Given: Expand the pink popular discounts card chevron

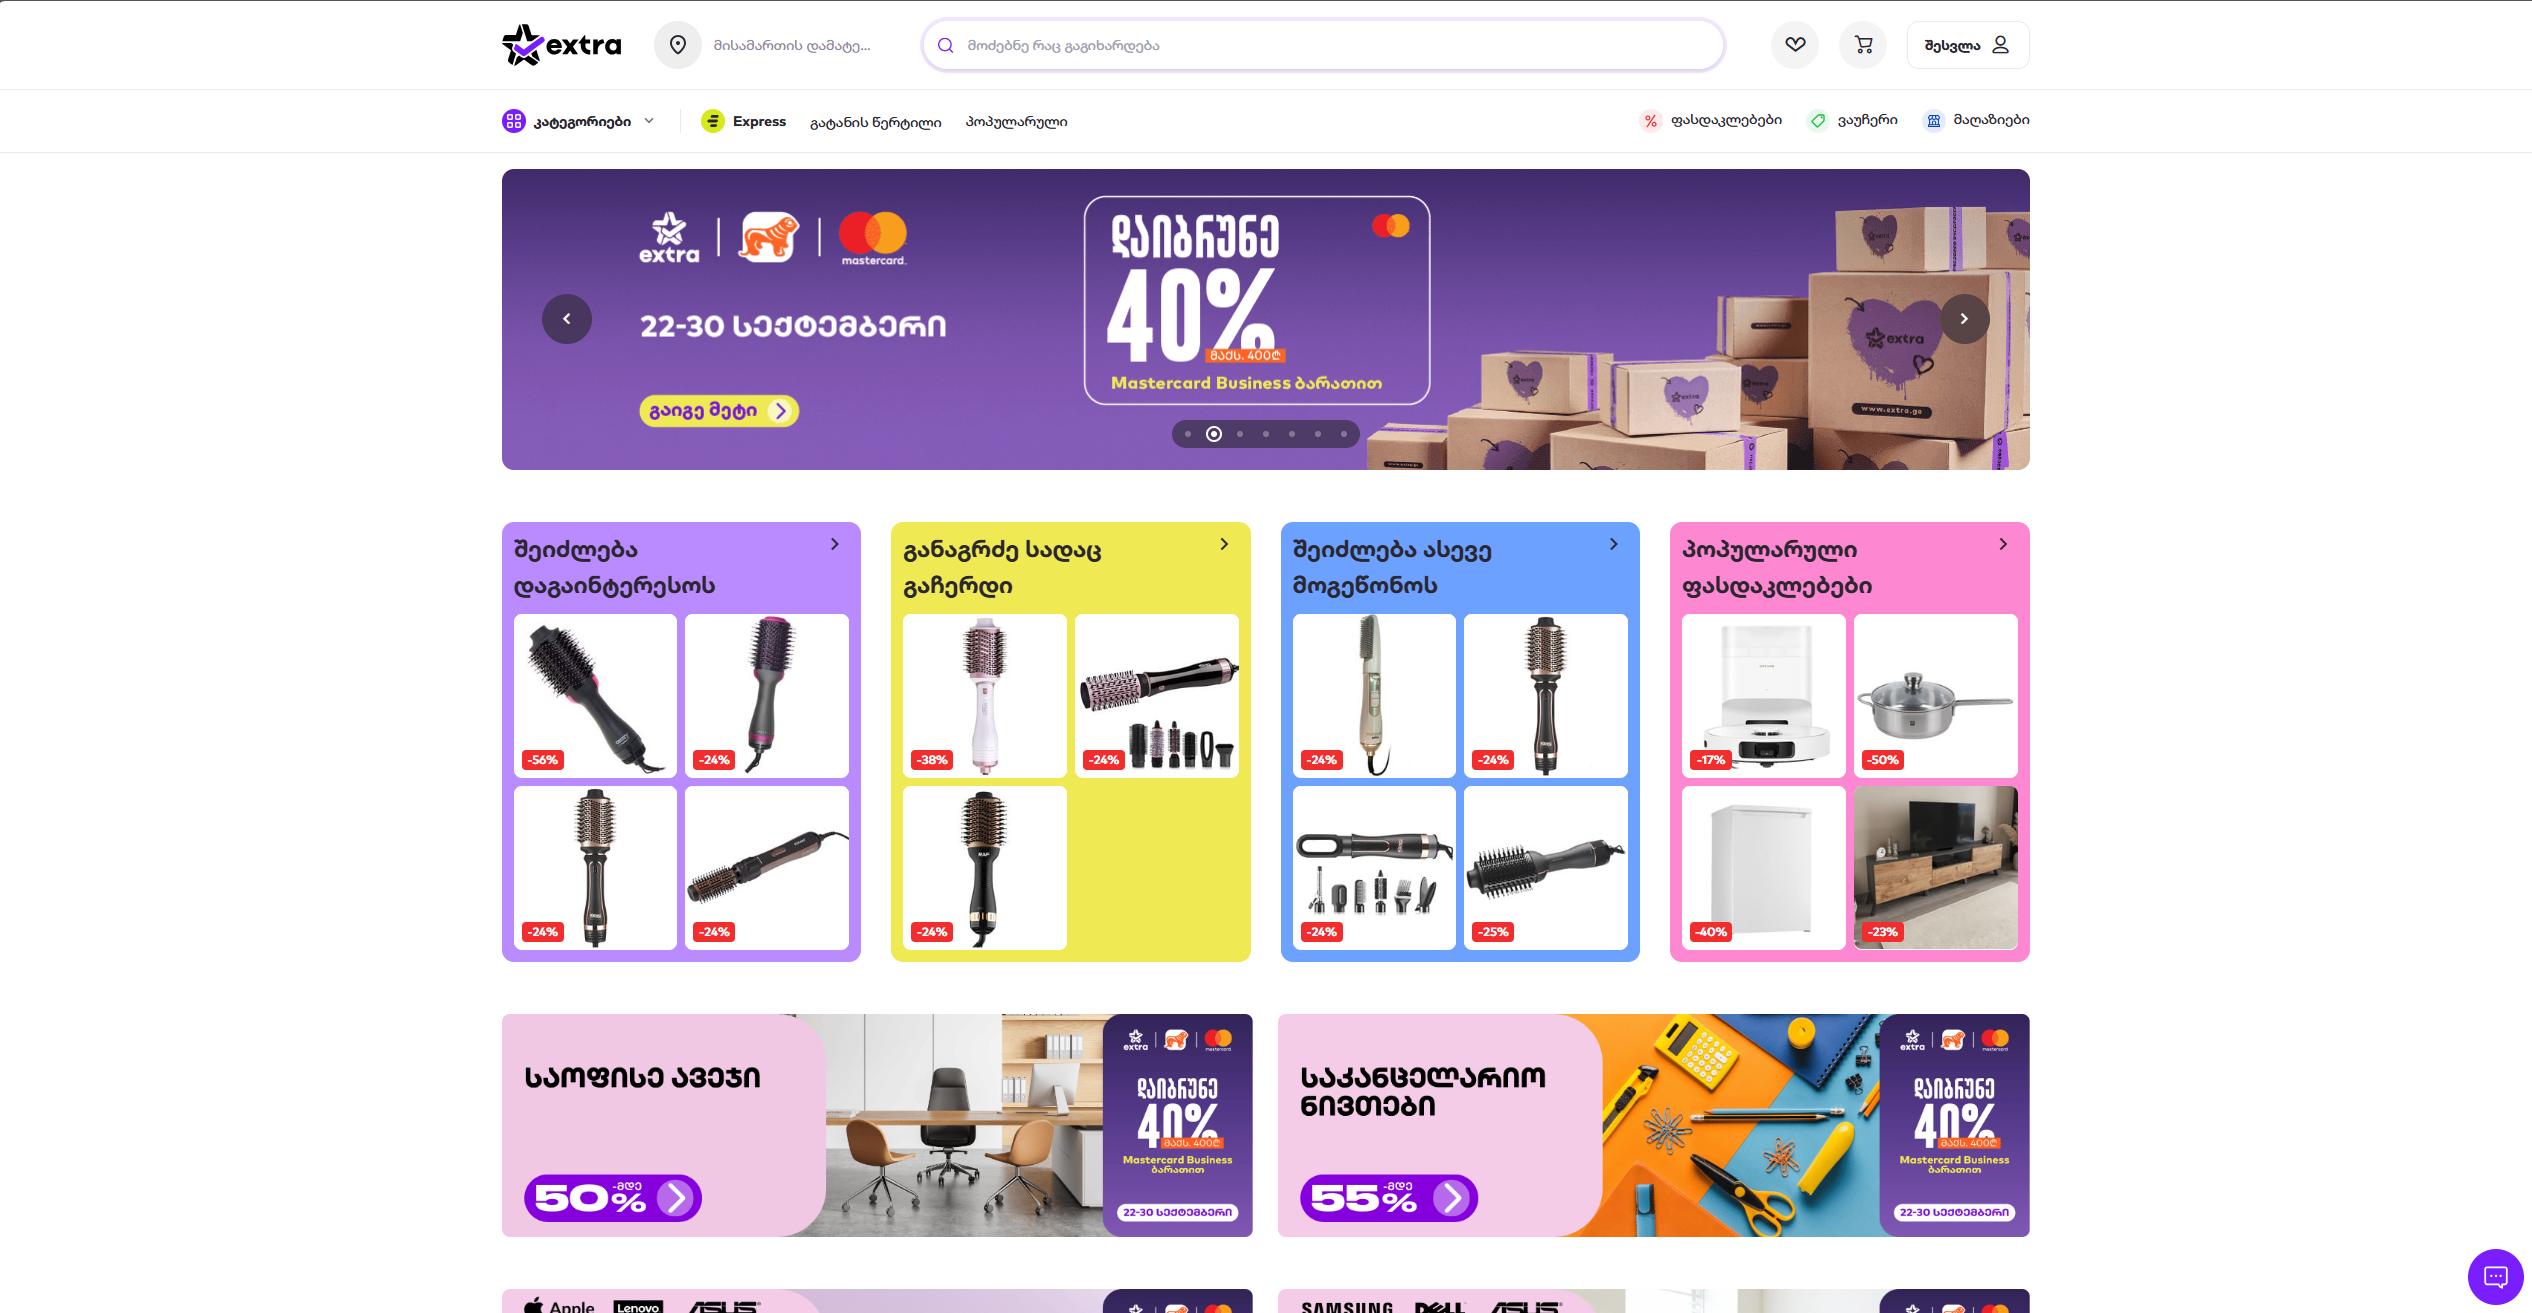Looking at the screenshot, I should click(x=2003, y=544).
